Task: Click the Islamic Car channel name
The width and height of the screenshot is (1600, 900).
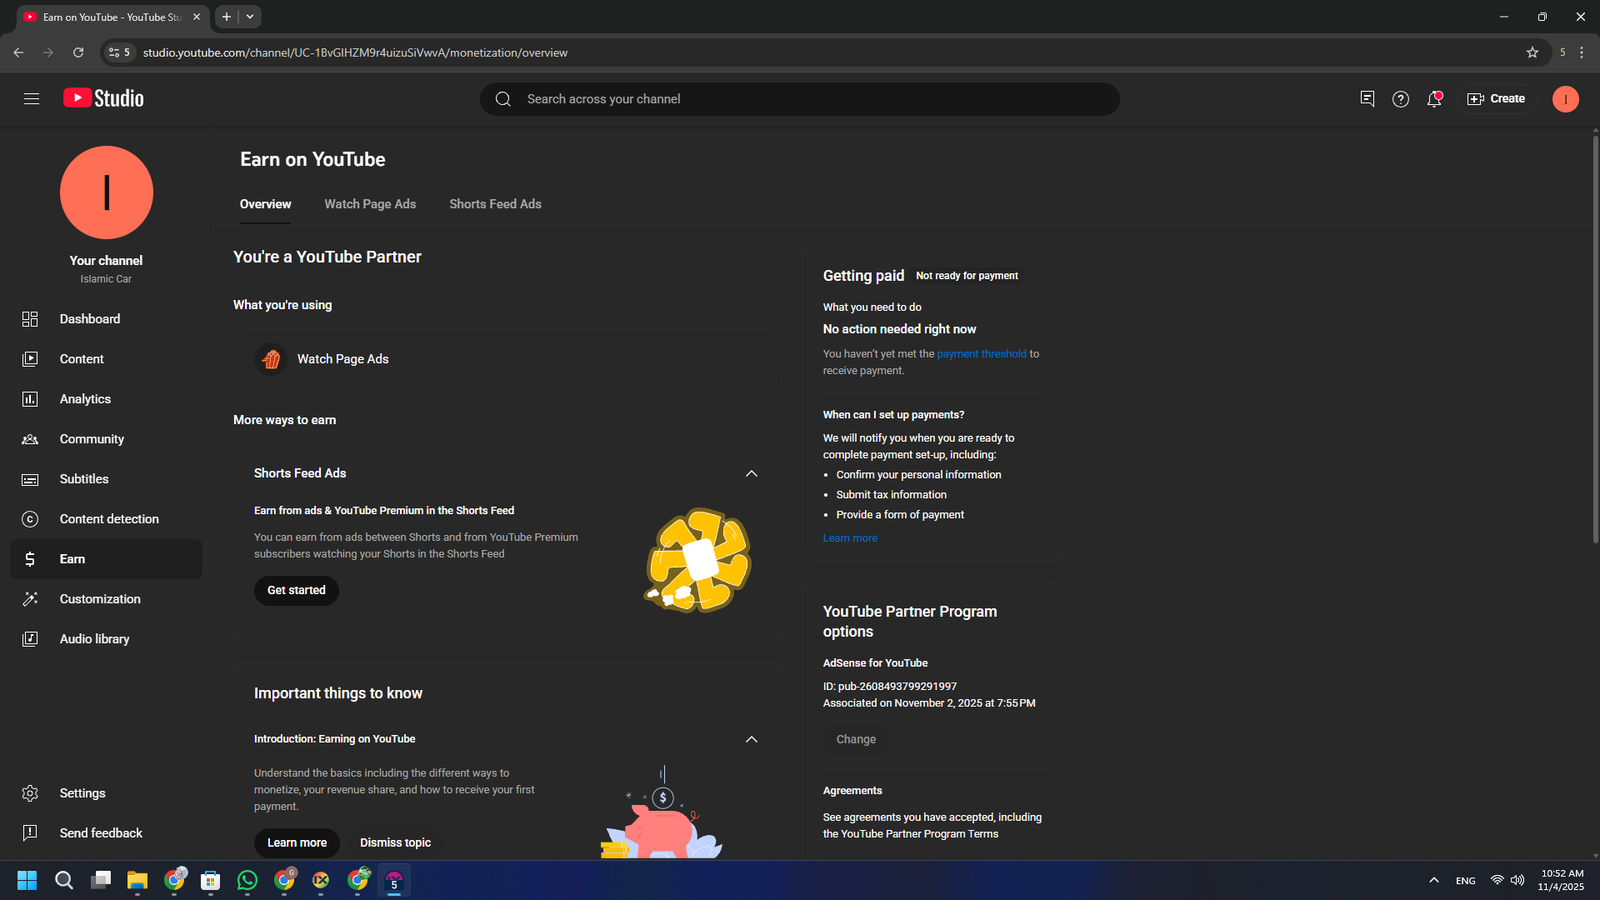Action: tap(106, 279)
